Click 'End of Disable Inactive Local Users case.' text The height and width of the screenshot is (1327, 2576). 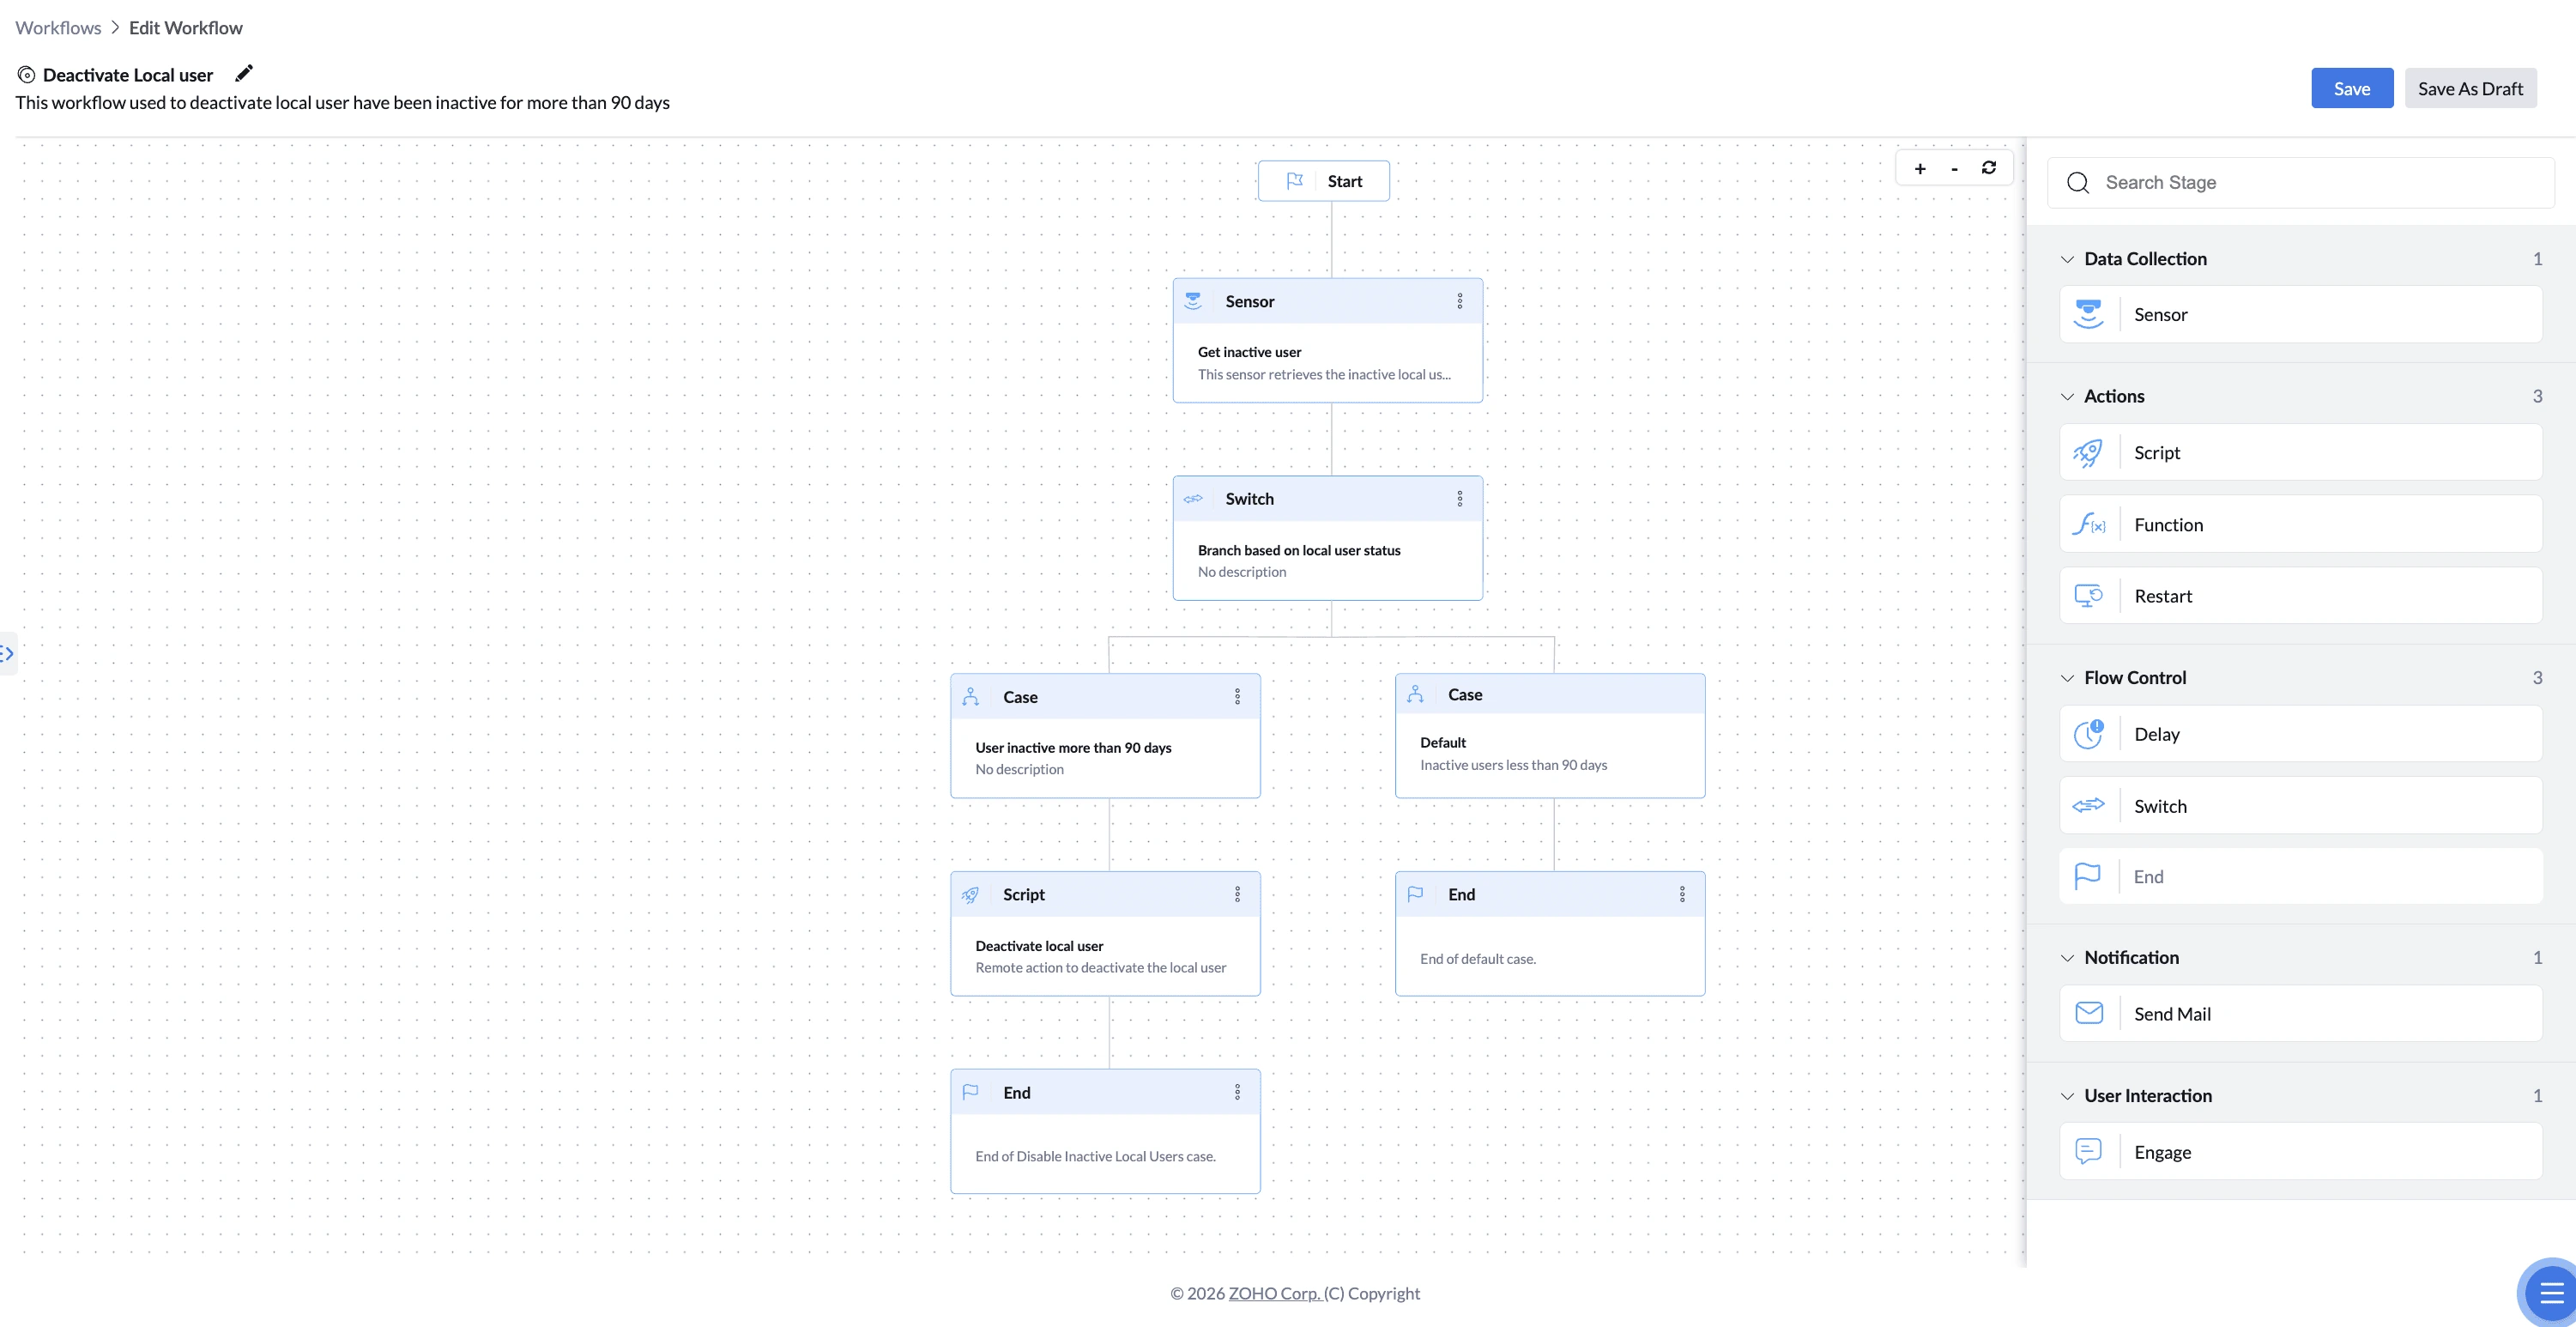[x=1095, y=1156]
